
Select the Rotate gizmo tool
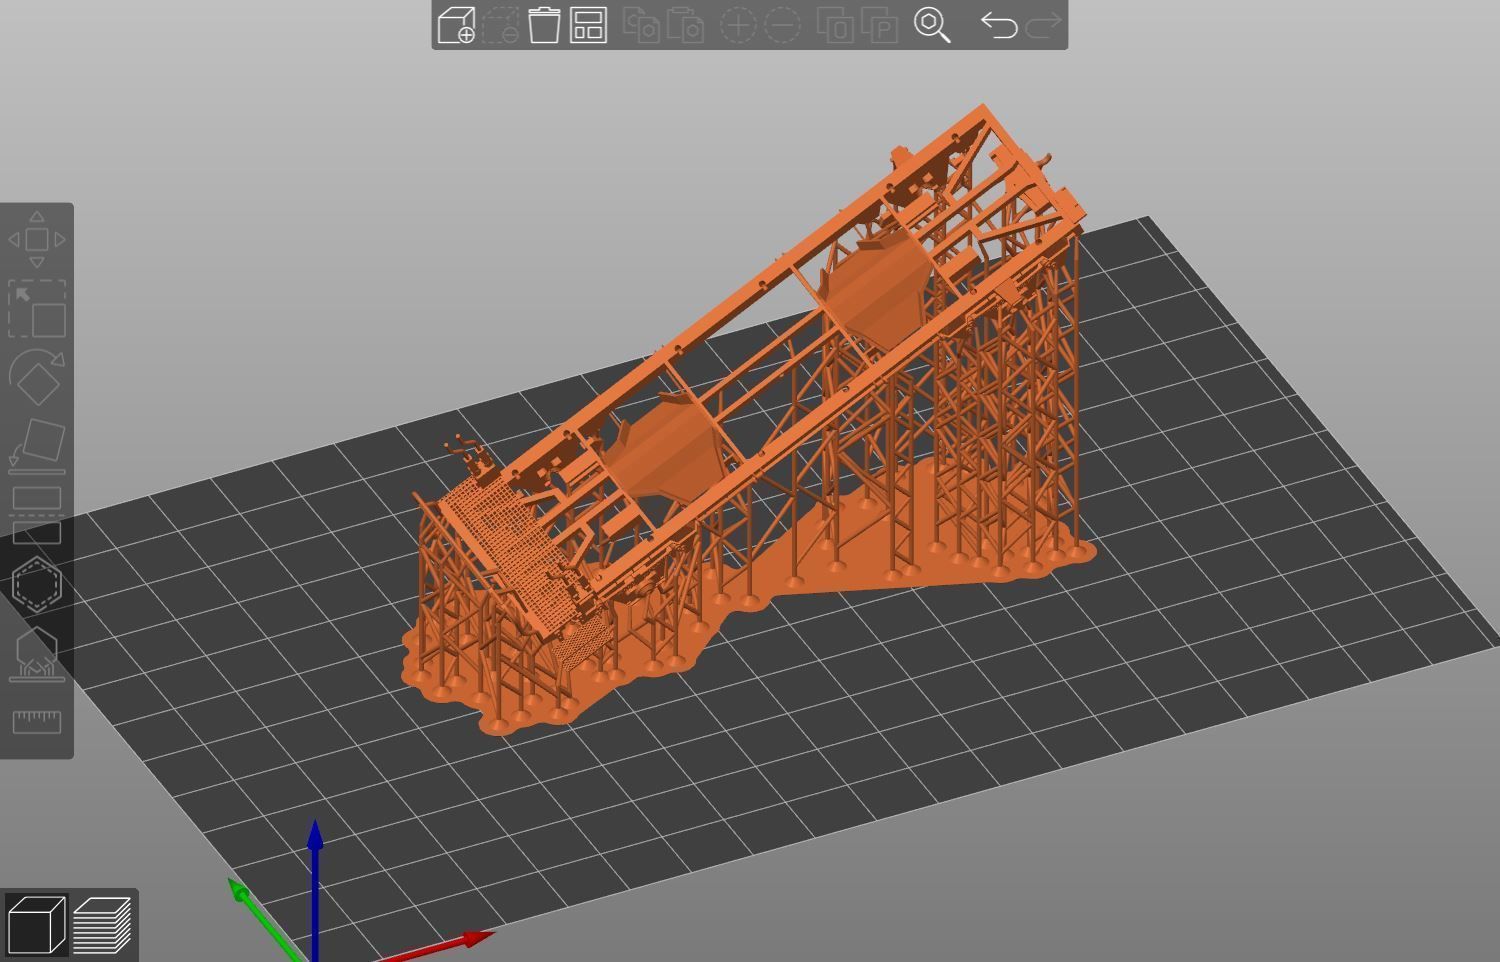[x=37, y=377]
